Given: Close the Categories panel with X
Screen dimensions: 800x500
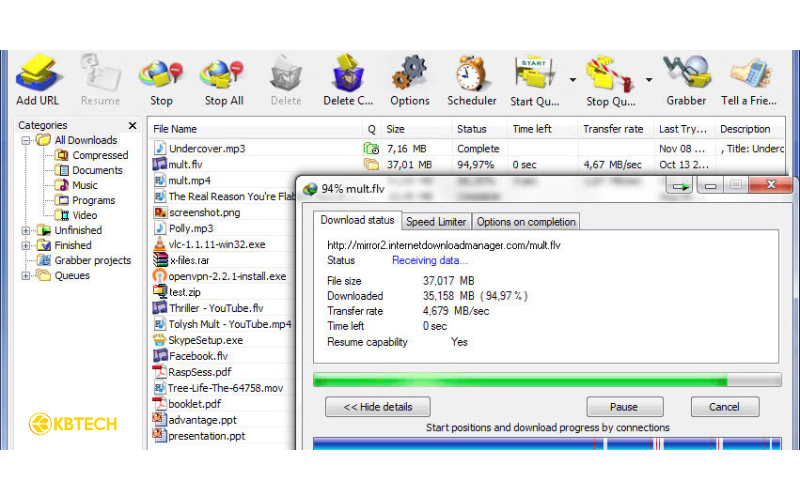Looking at the screenshot, I should 132,126.
